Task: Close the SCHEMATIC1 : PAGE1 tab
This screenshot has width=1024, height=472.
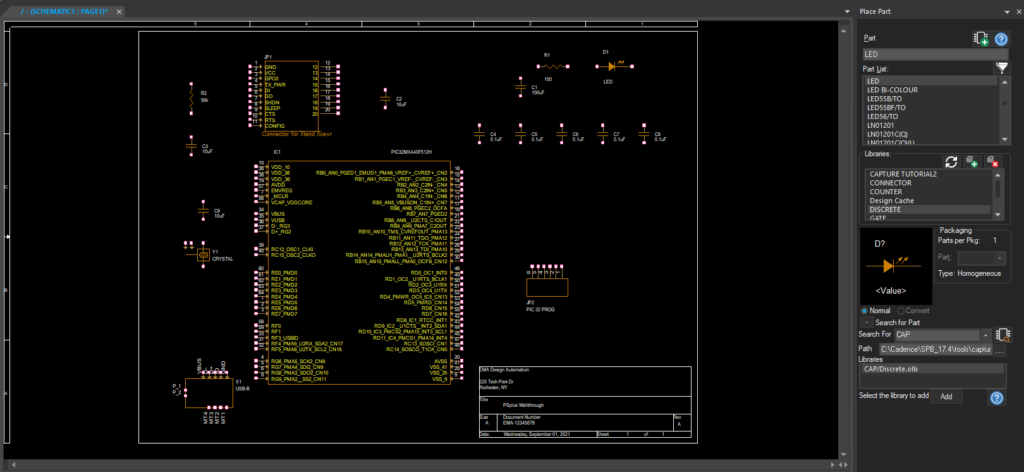Action: pyautogui.click(x=121, y=12)
